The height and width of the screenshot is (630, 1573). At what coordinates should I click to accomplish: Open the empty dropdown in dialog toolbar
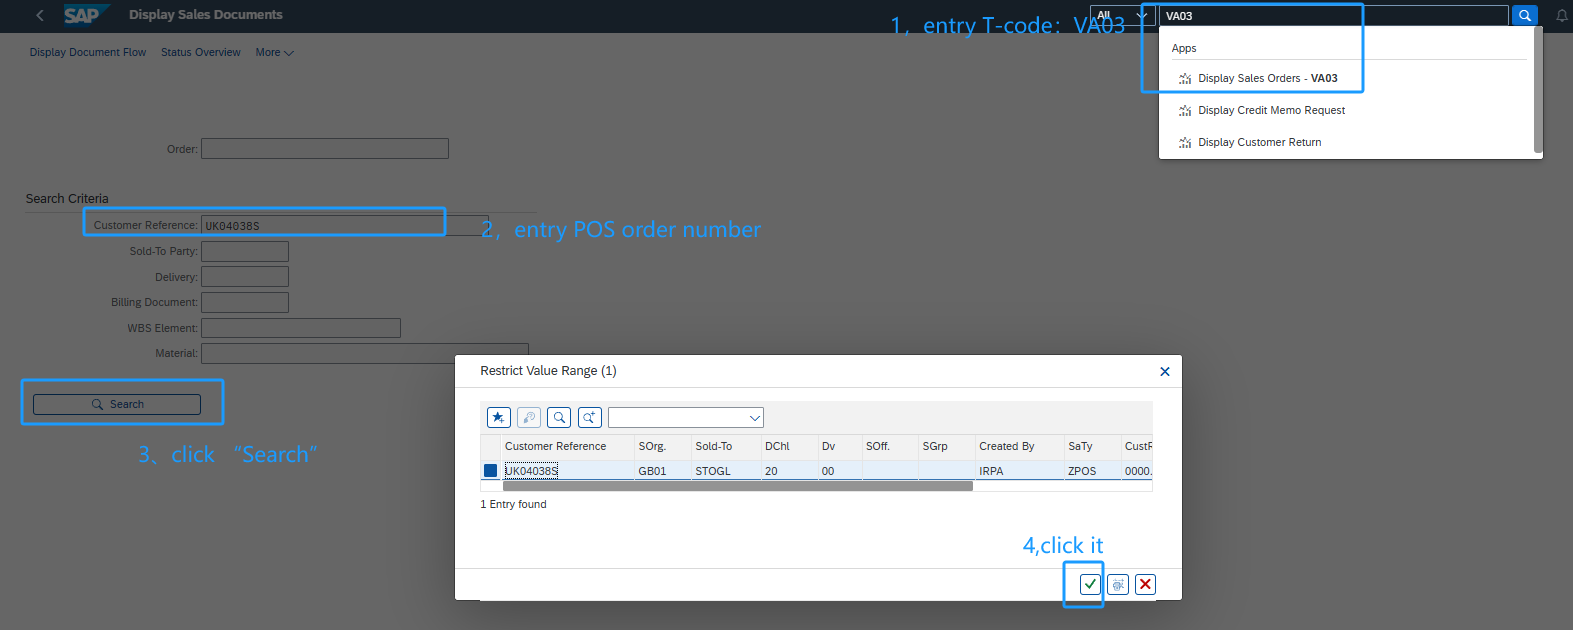pos(686,417)
